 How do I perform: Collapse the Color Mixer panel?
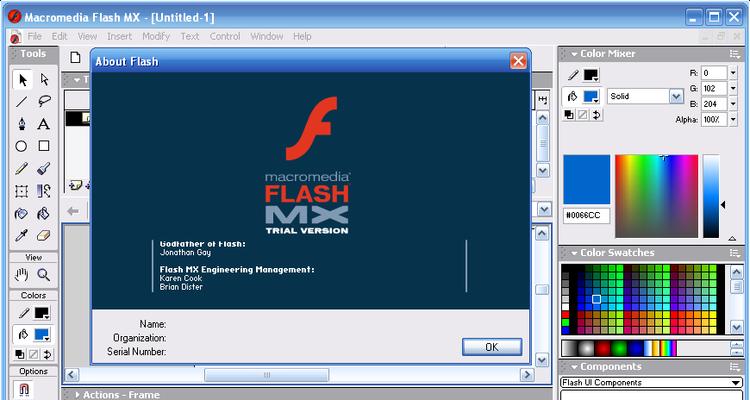574,54
